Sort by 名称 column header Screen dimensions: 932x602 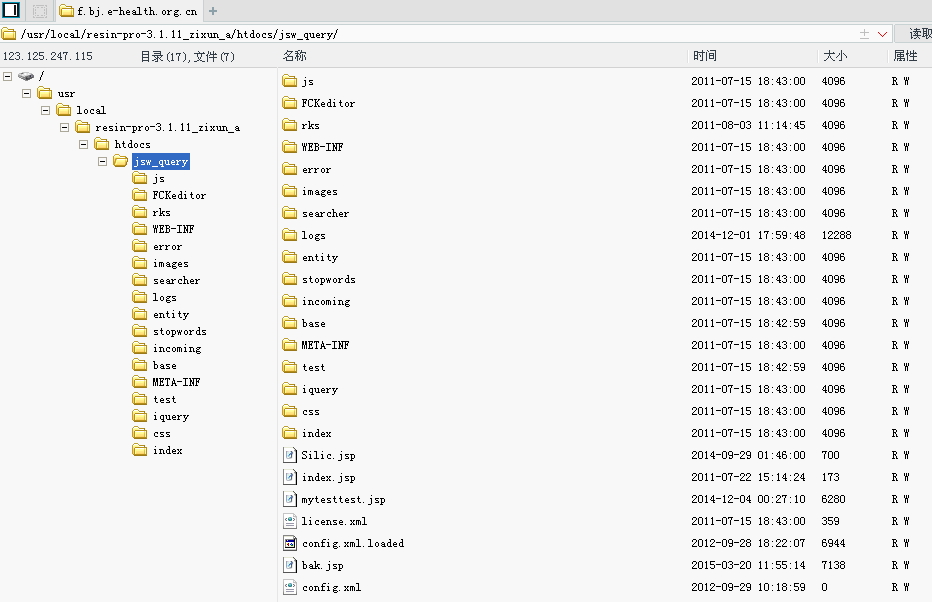(295, 56)
